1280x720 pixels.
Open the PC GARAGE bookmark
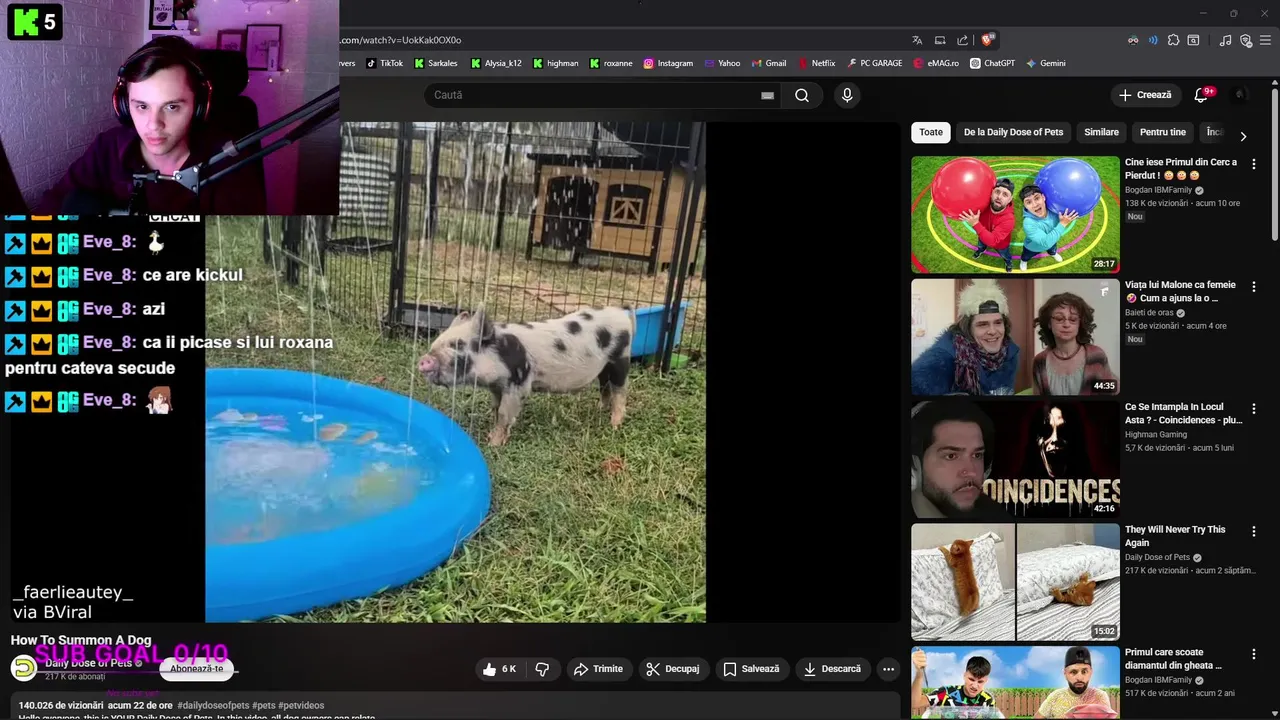[874, 63]
